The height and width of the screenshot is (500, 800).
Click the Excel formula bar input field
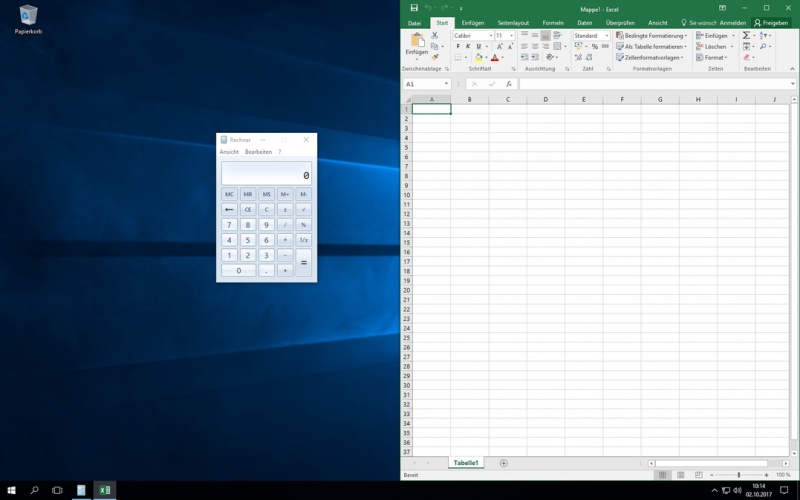[655, 84]
